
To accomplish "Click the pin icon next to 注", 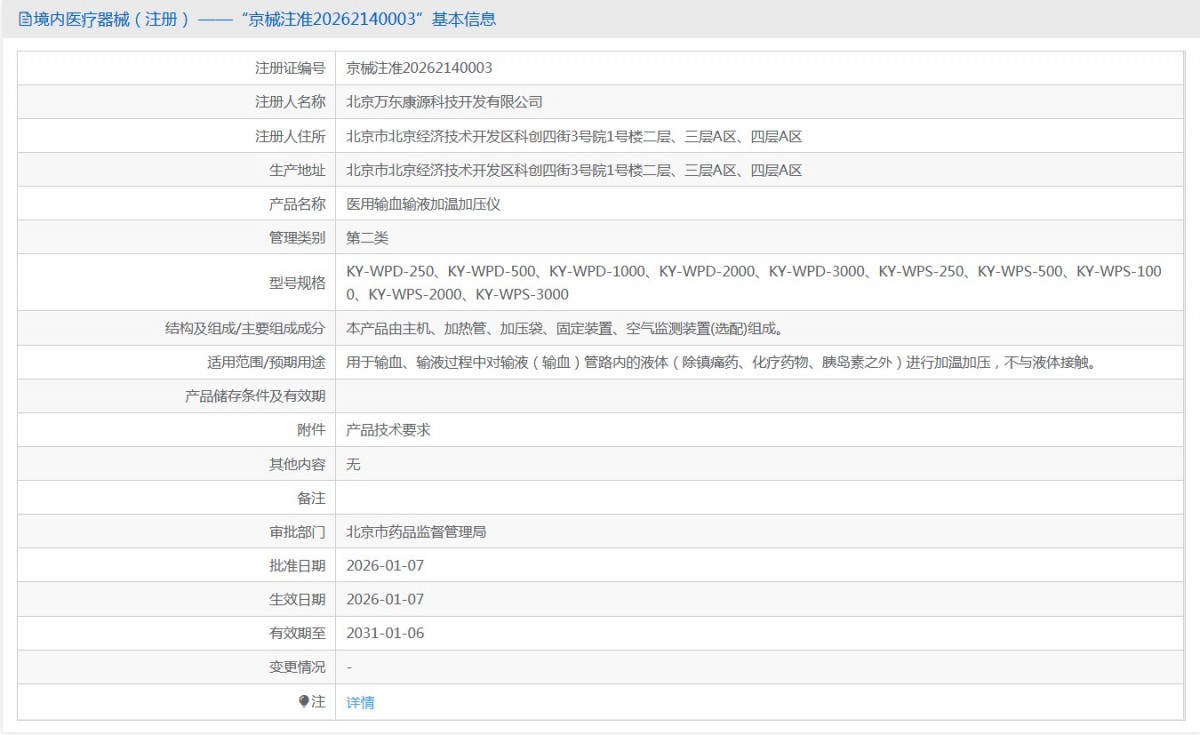I will click(x=304, y=701).
